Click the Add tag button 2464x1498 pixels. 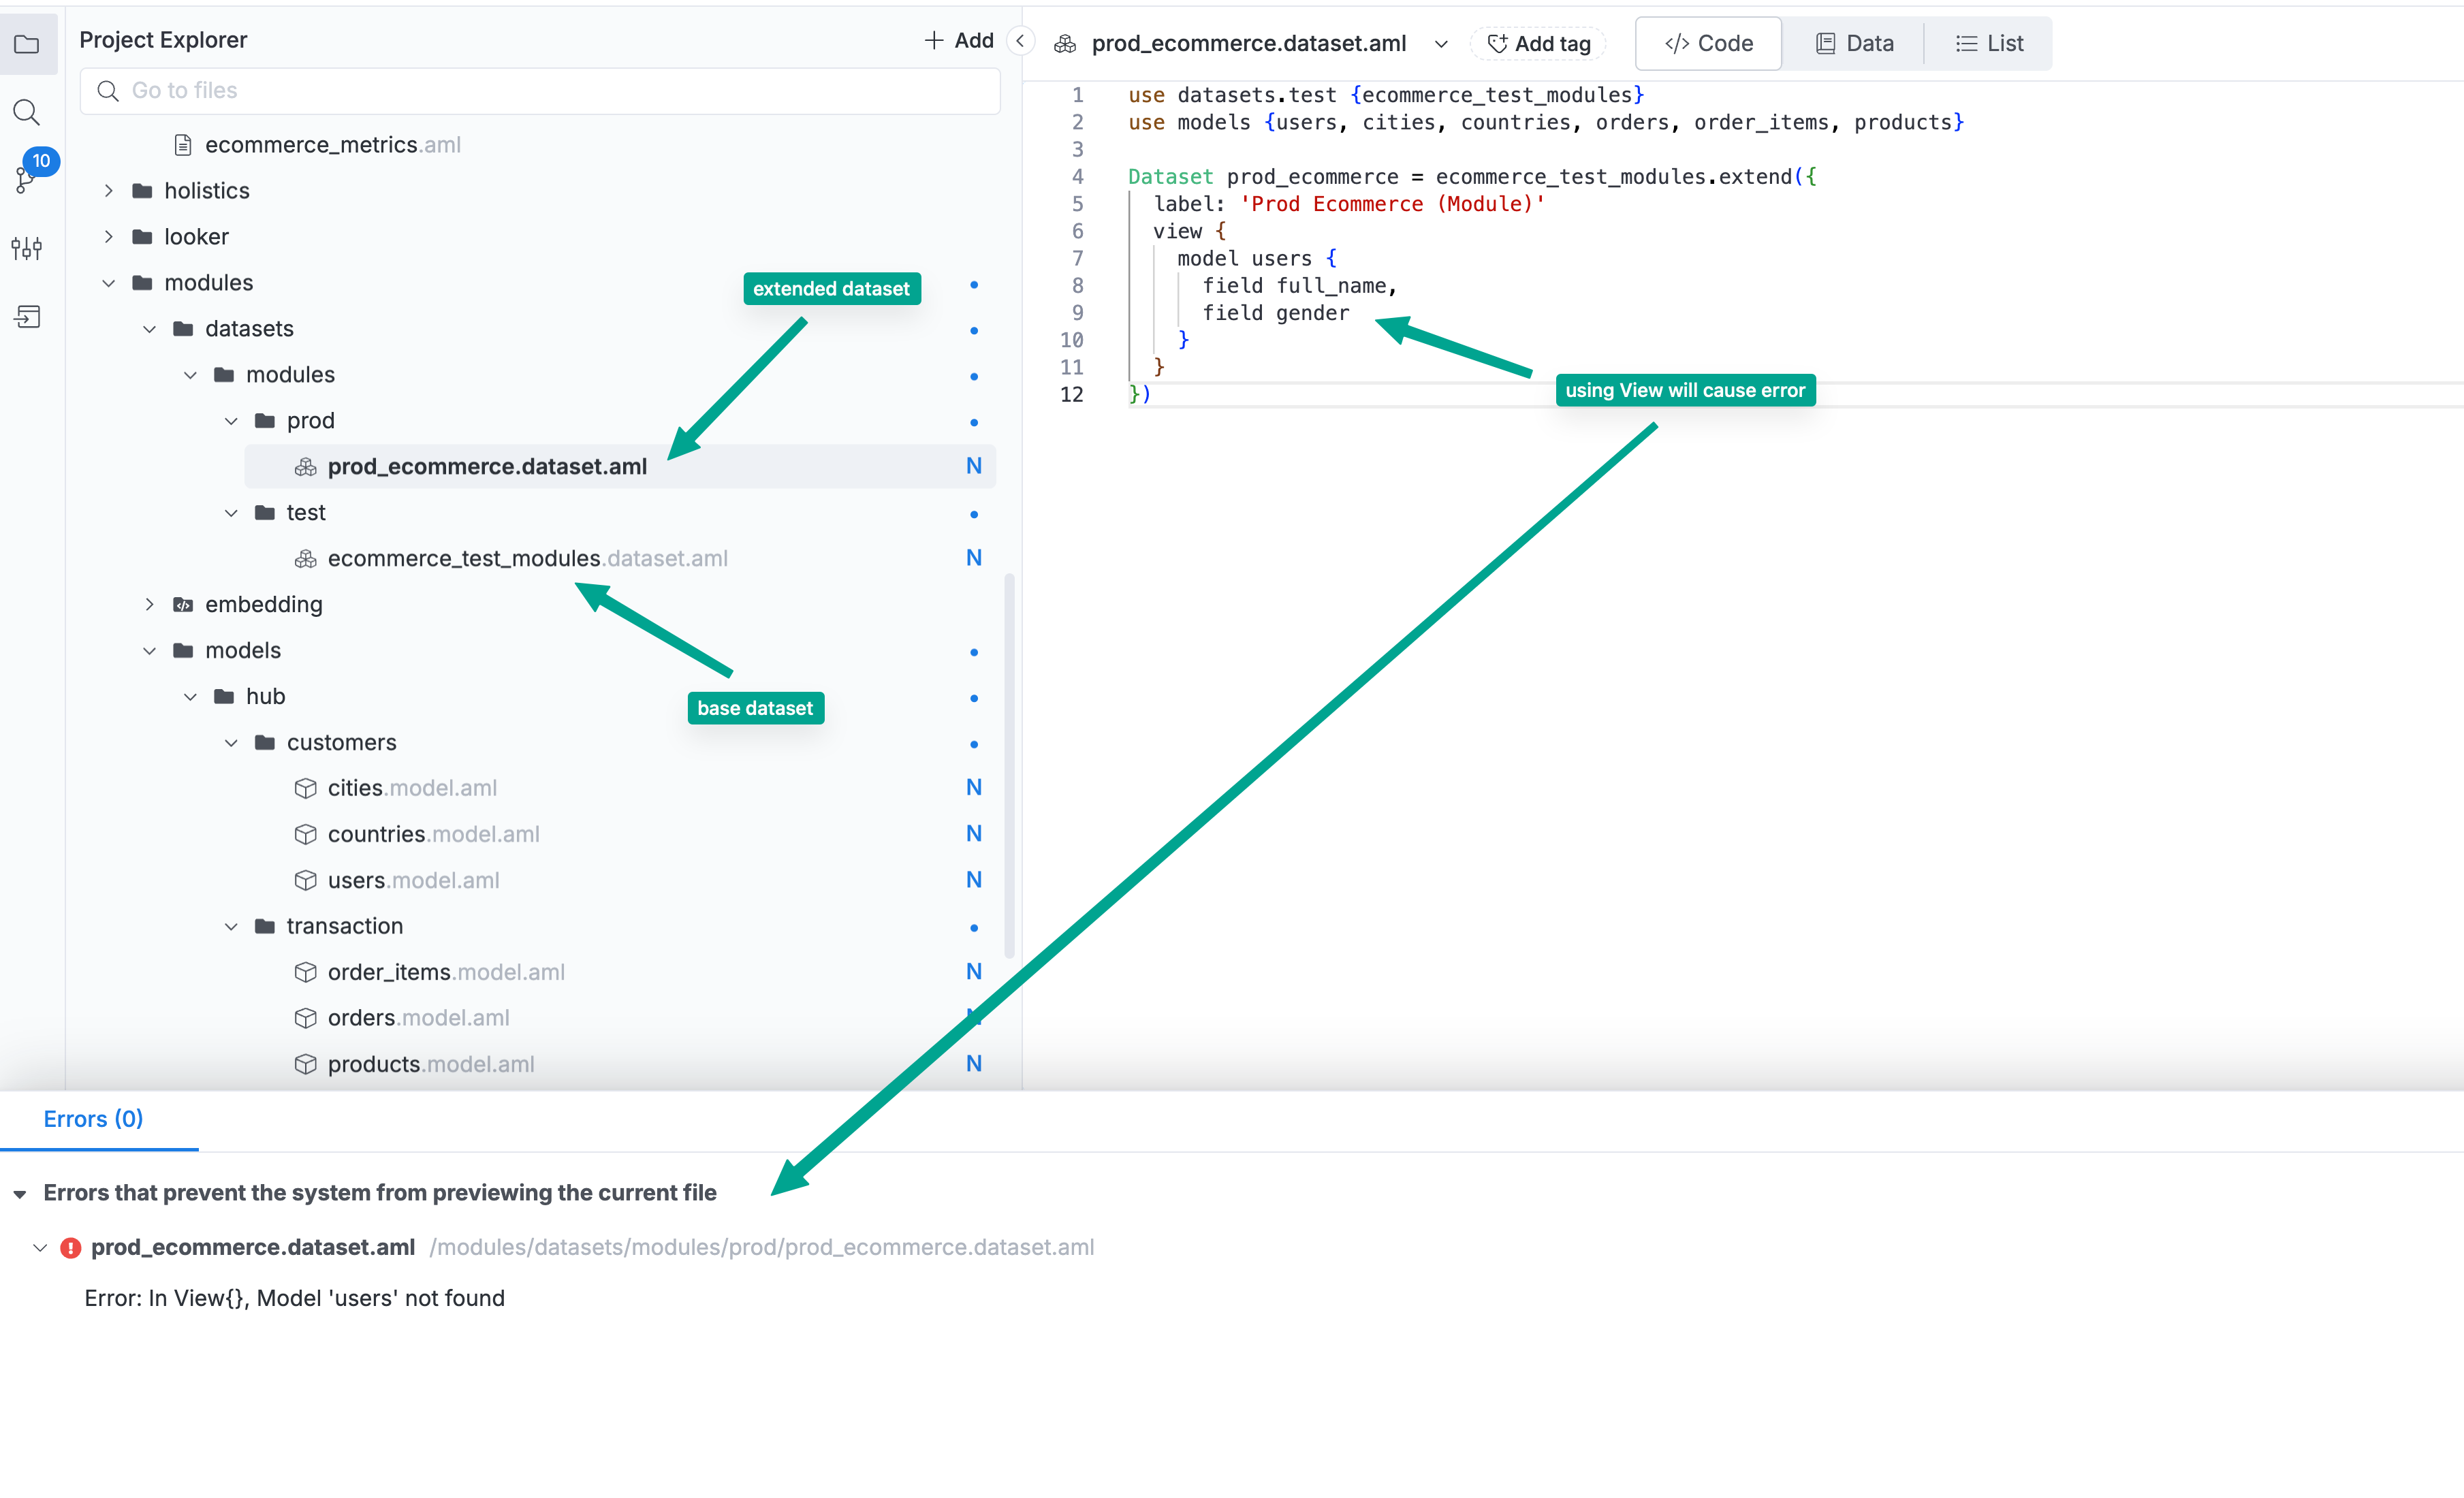[1538, 44]
